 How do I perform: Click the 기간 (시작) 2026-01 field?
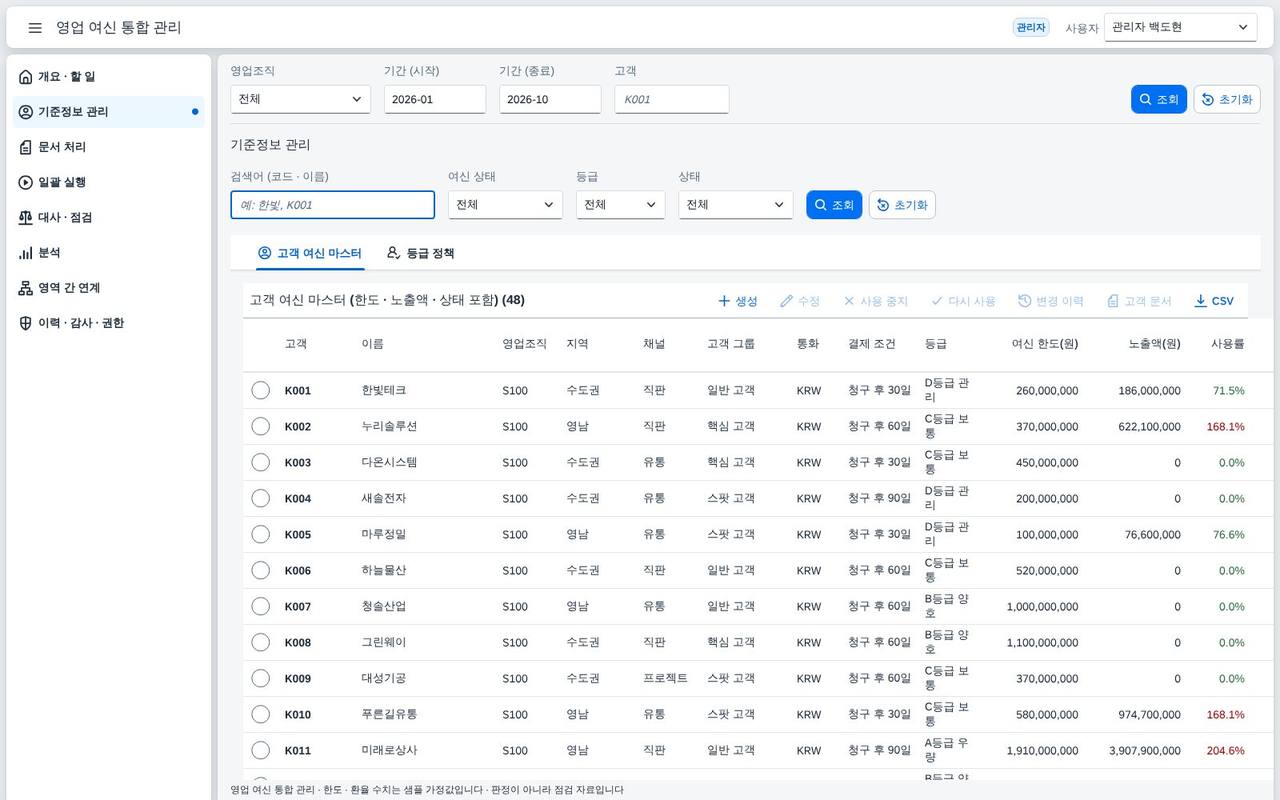(x=435, y=99)
